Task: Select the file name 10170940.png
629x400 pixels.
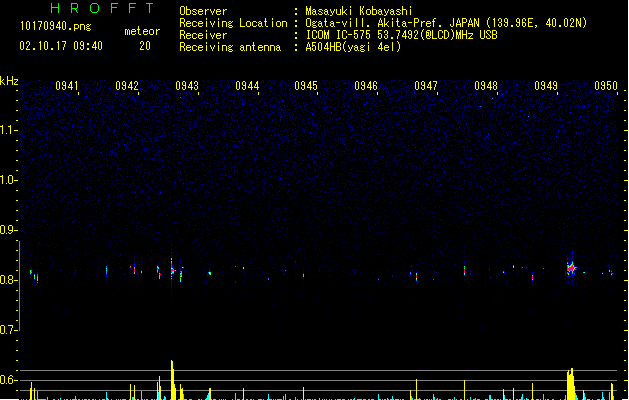Action: point(55,27)
